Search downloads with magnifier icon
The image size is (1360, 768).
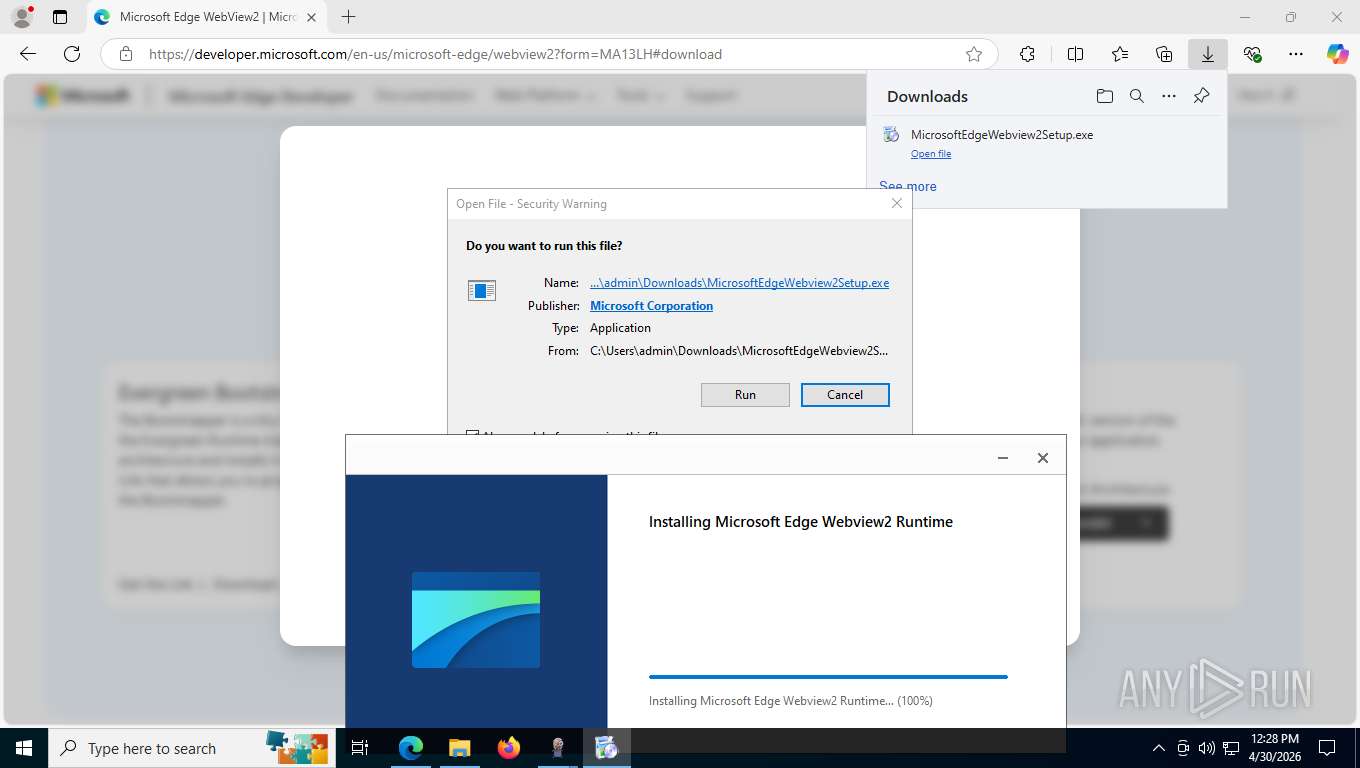[1137, 96]
